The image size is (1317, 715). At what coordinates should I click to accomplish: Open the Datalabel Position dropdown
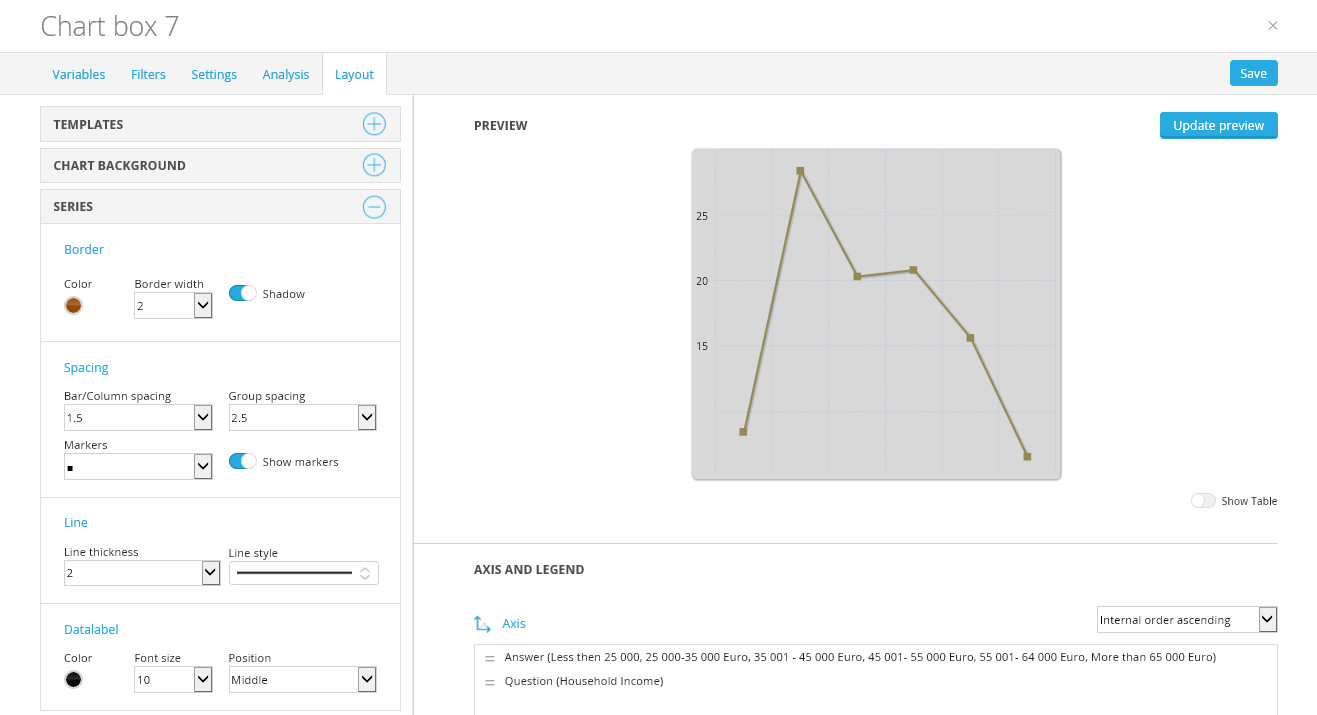[302, 680]
